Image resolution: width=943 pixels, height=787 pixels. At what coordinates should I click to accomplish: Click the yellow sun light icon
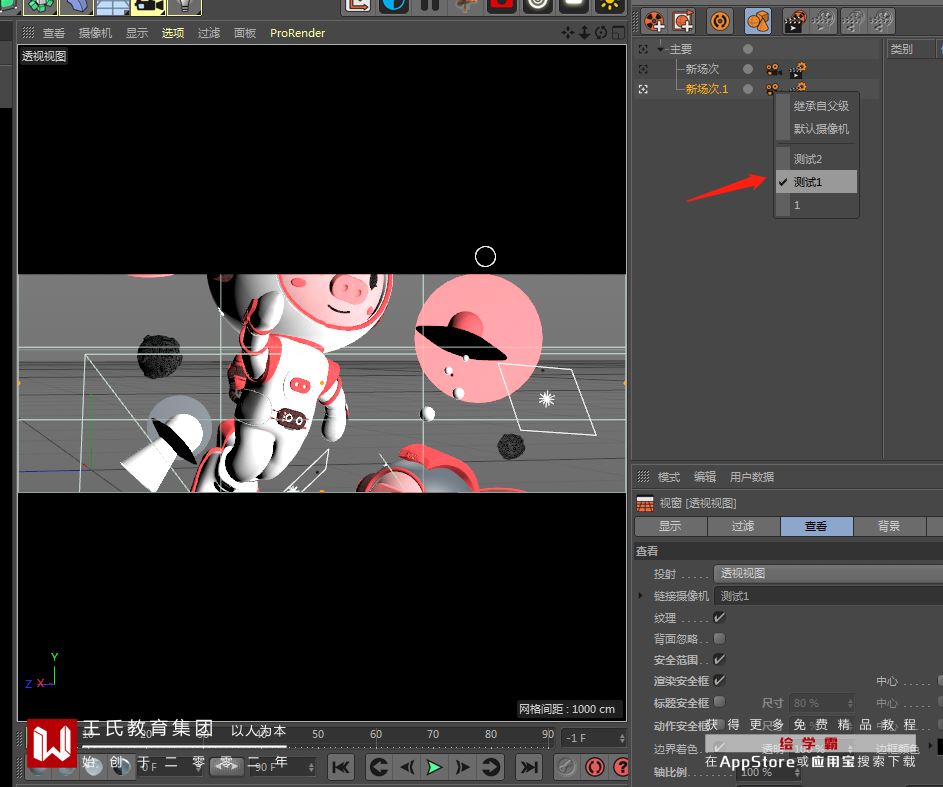(x=610, y=5)
